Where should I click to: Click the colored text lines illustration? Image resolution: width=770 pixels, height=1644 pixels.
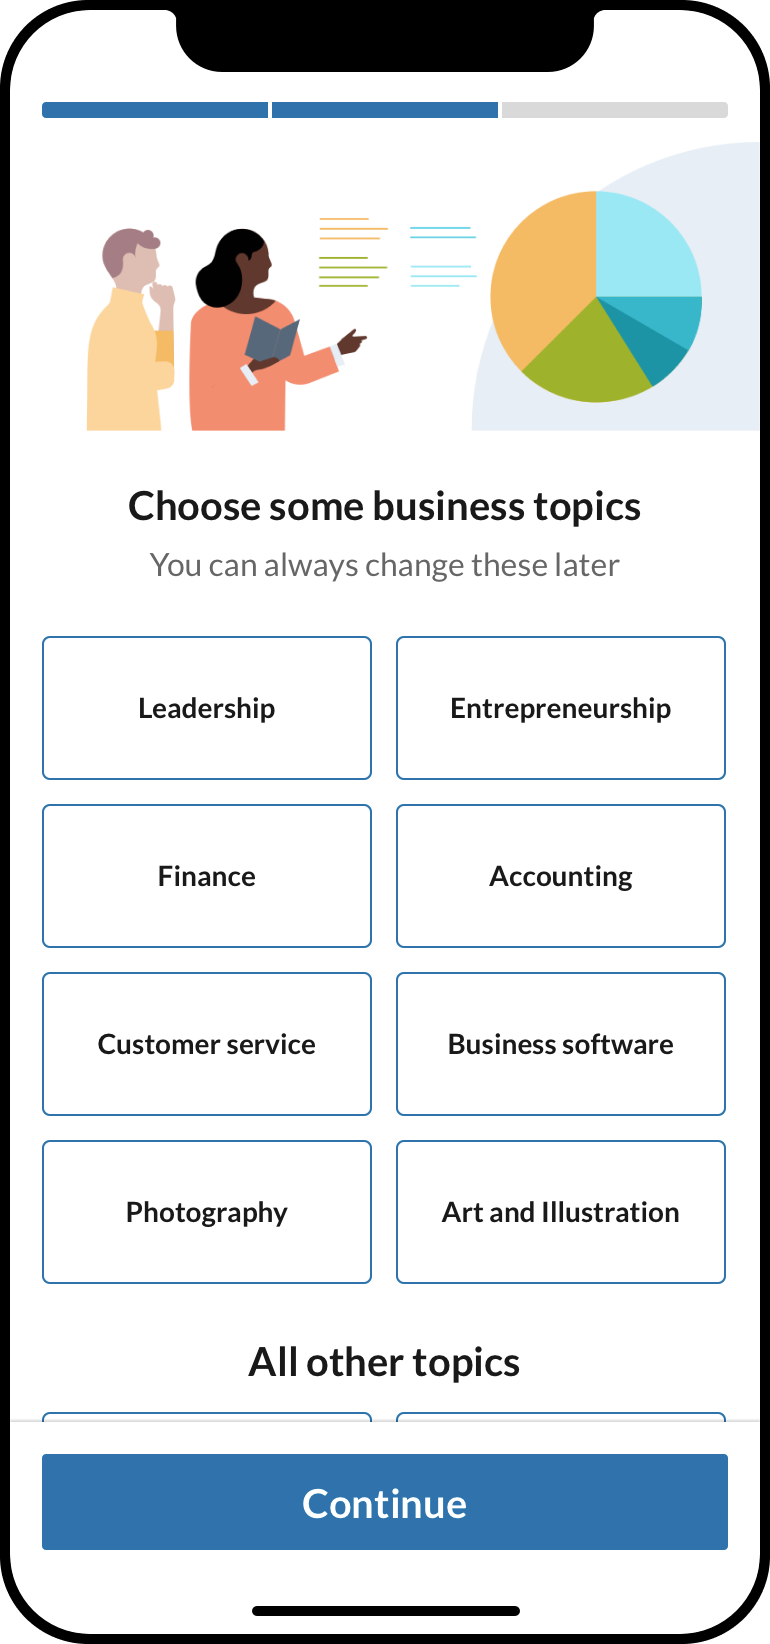pyautogui.click(x=397, y=253)
